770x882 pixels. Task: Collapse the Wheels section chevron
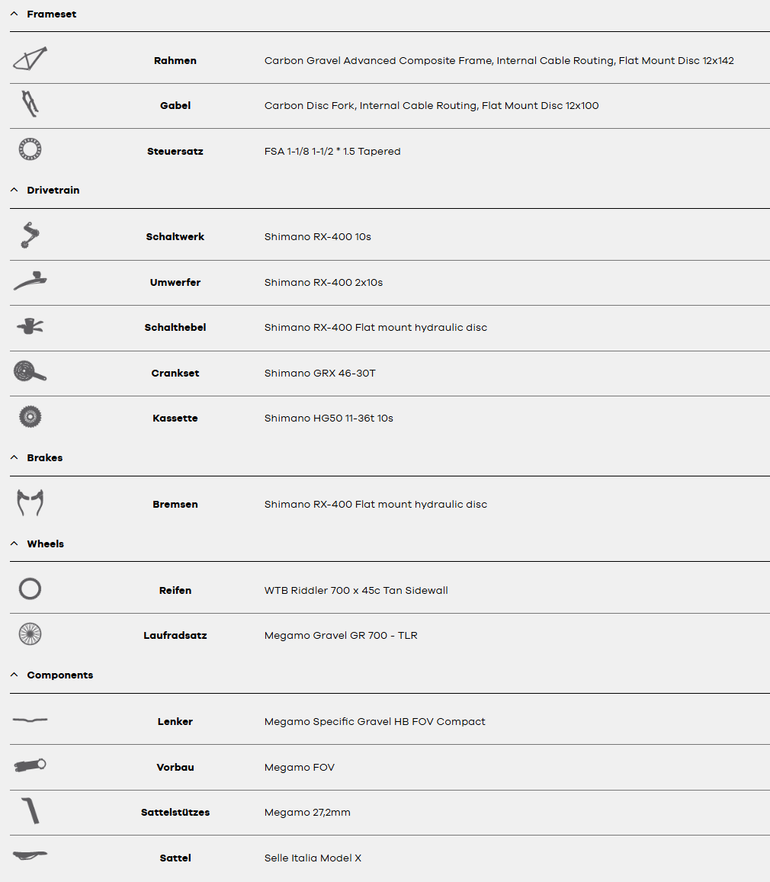[14, 544]
